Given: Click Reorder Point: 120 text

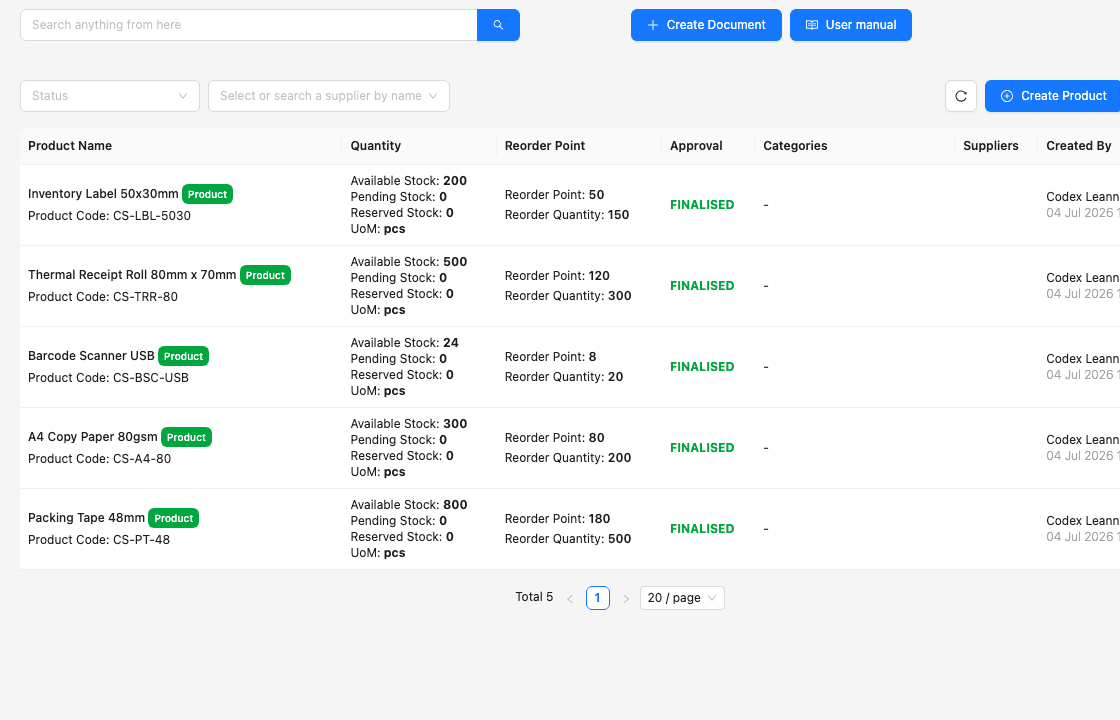Looking at the screenshot, I should coord(557,276).
